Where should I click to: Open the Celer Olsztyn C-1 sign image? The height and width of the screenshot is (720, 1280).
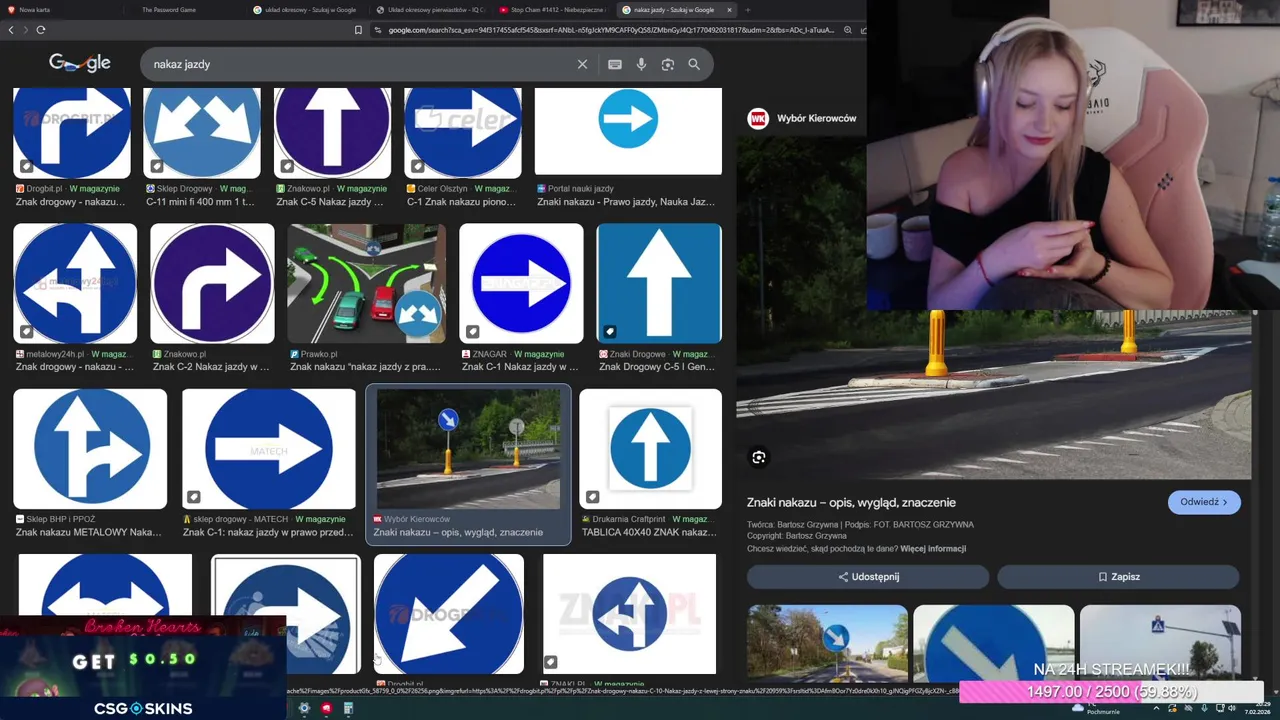[463, 132]
